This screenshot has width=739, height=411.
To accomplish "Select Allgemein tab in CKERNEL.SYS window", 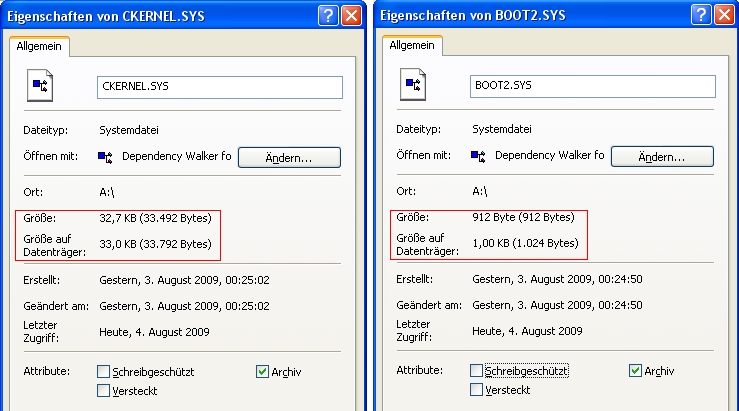I will point(39,46).
